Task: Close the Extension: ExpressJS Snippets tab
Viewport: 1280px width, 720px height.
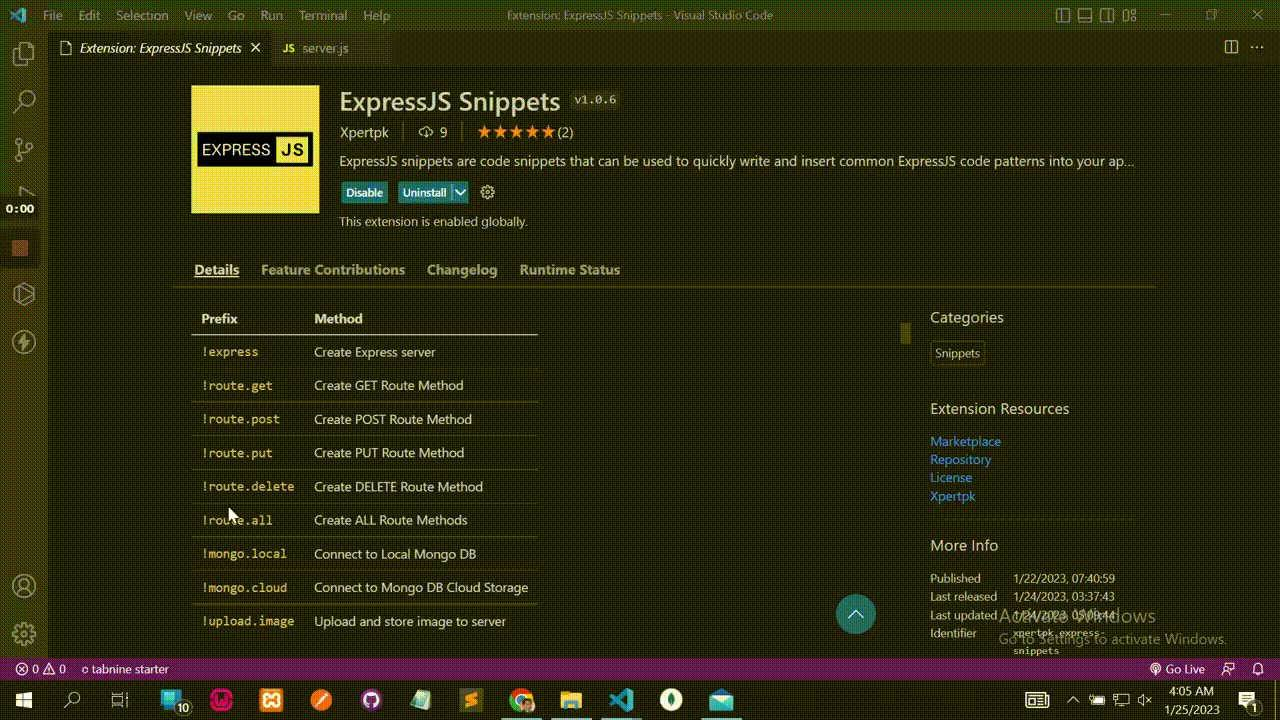Action: click(x=256, y=48)
